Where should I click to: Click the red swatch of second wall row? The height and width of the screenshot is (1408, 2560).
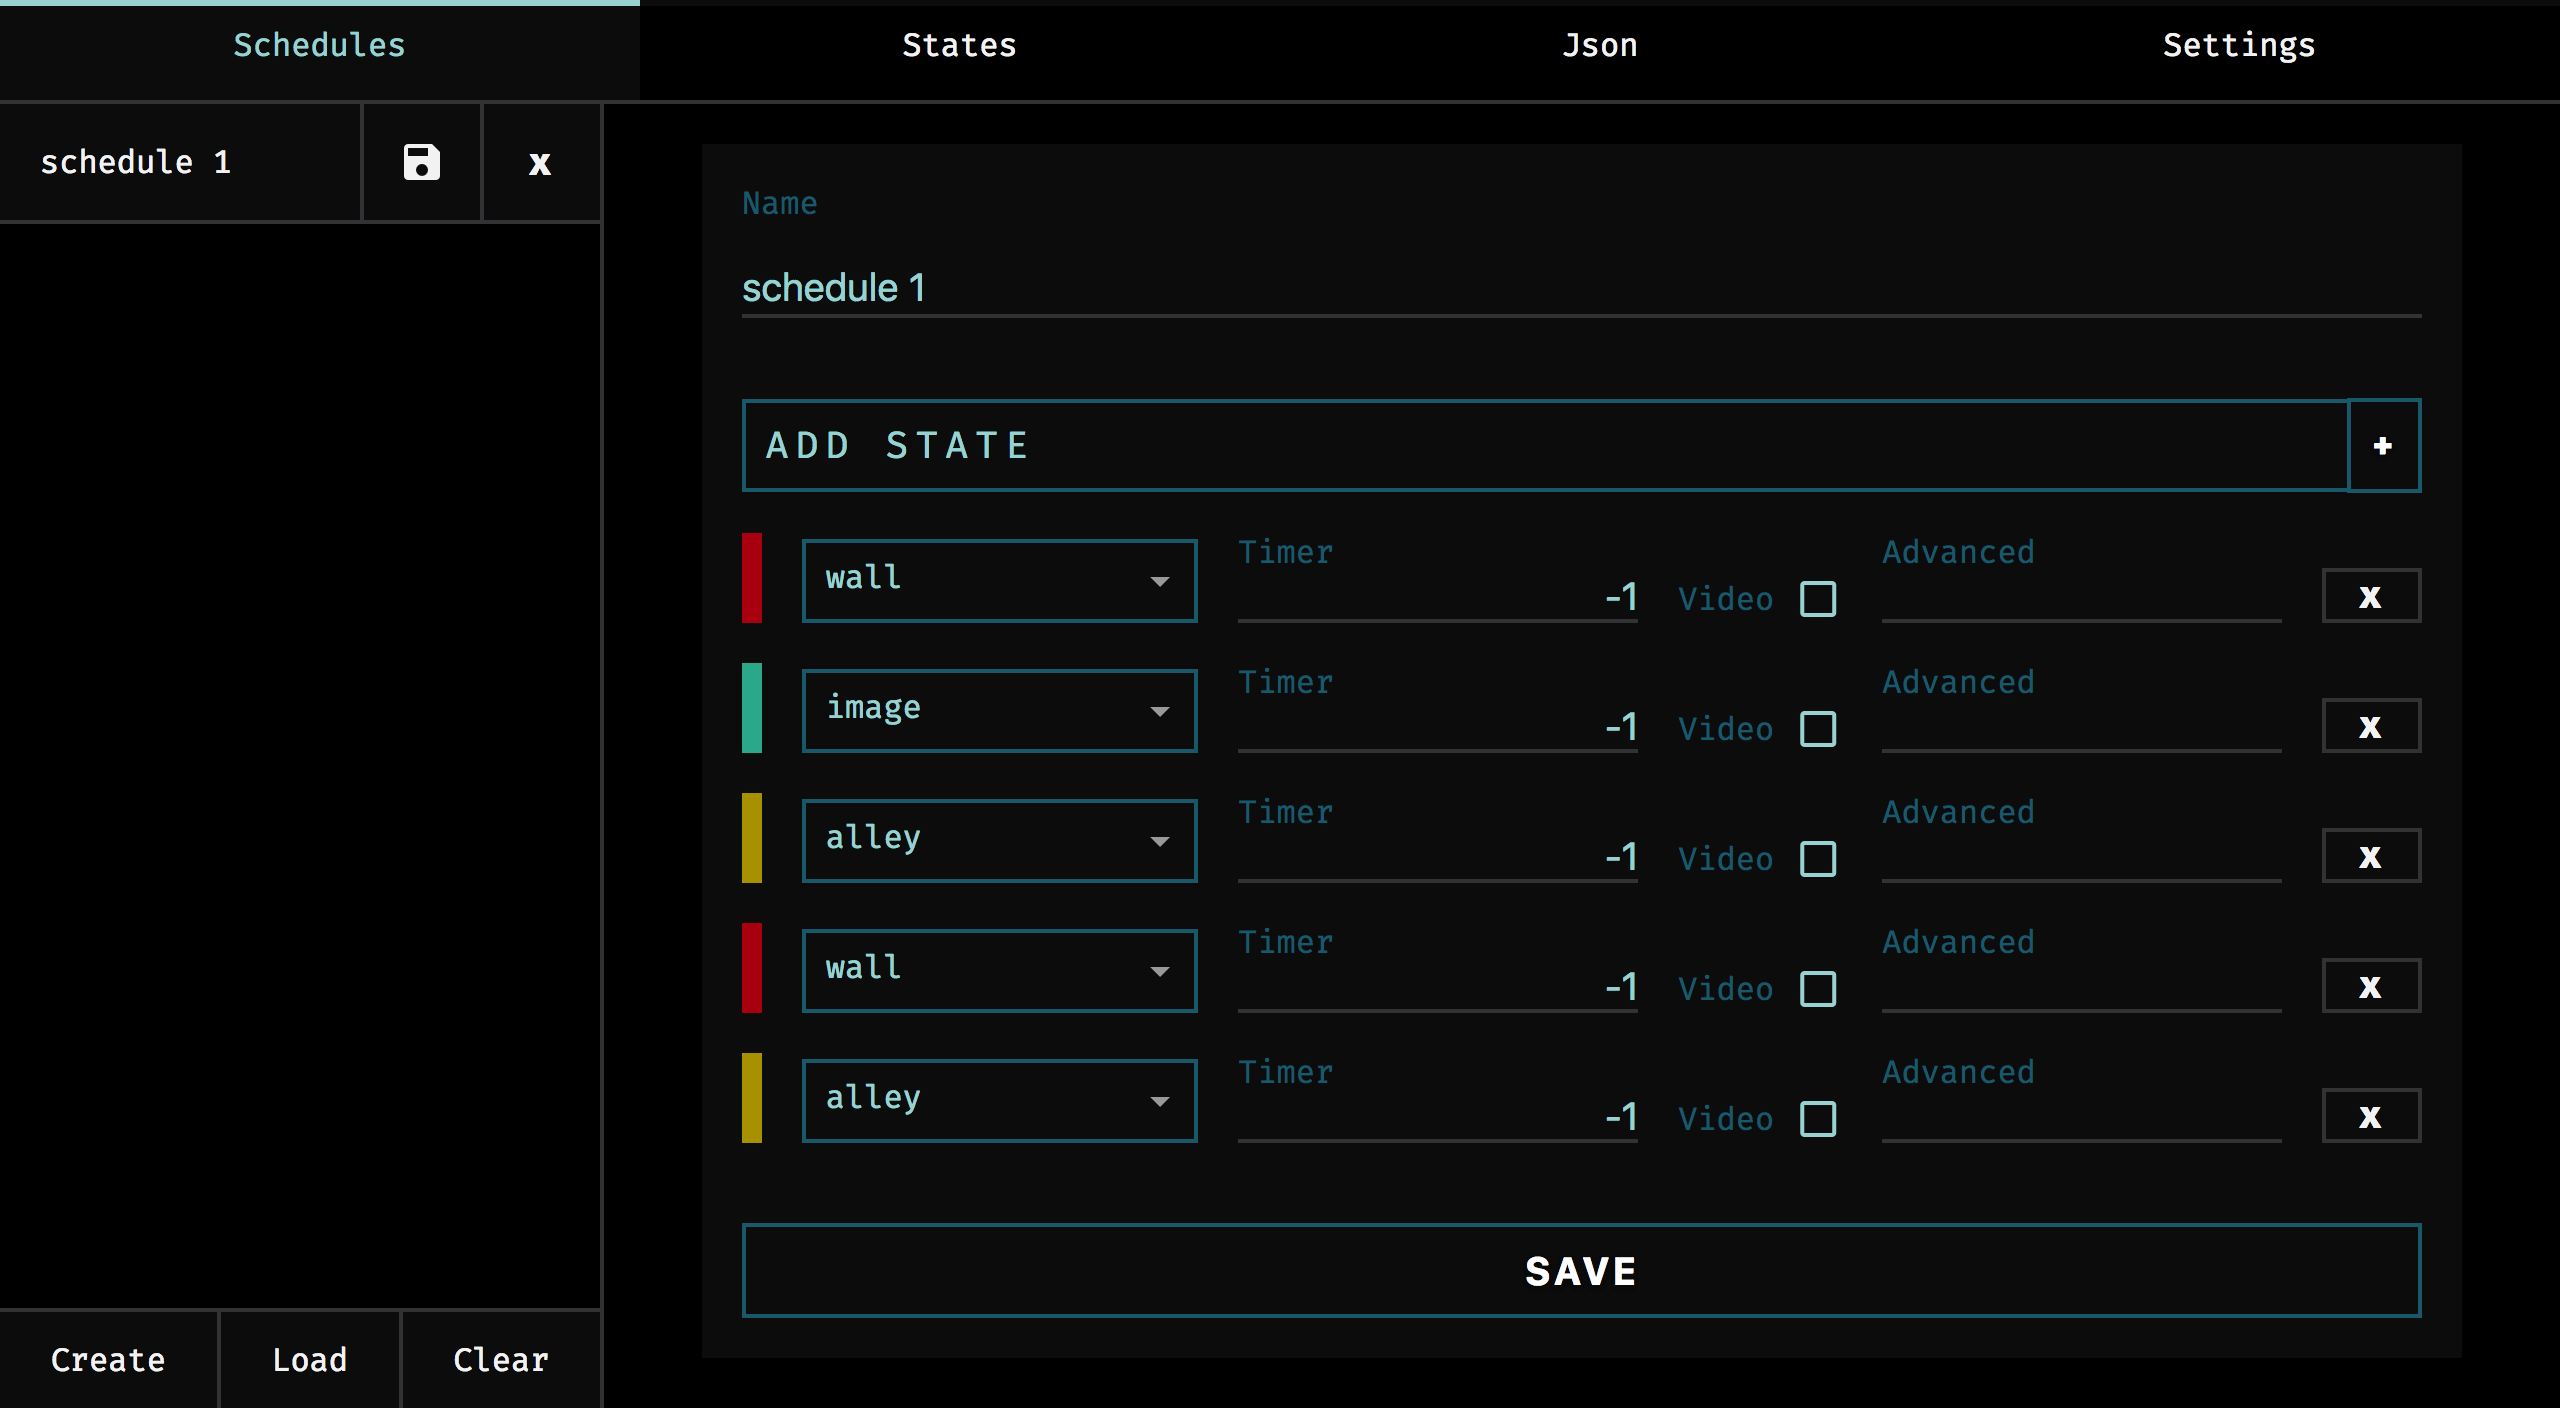(752, 969)
